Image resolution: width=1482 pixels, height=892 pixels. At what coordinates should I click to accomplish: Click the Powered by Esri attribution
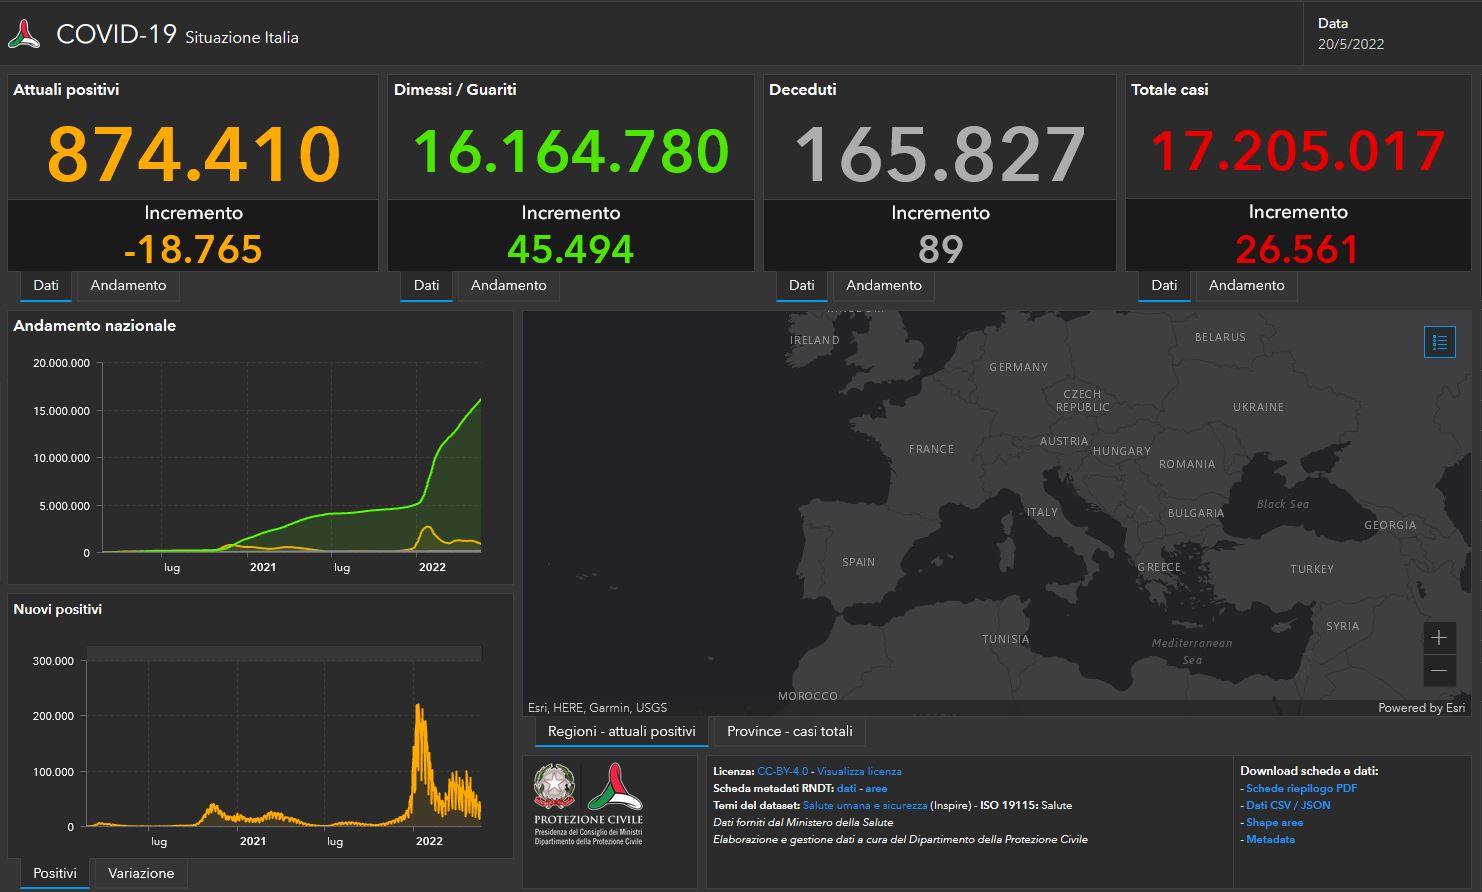[x=1421, y=707]
